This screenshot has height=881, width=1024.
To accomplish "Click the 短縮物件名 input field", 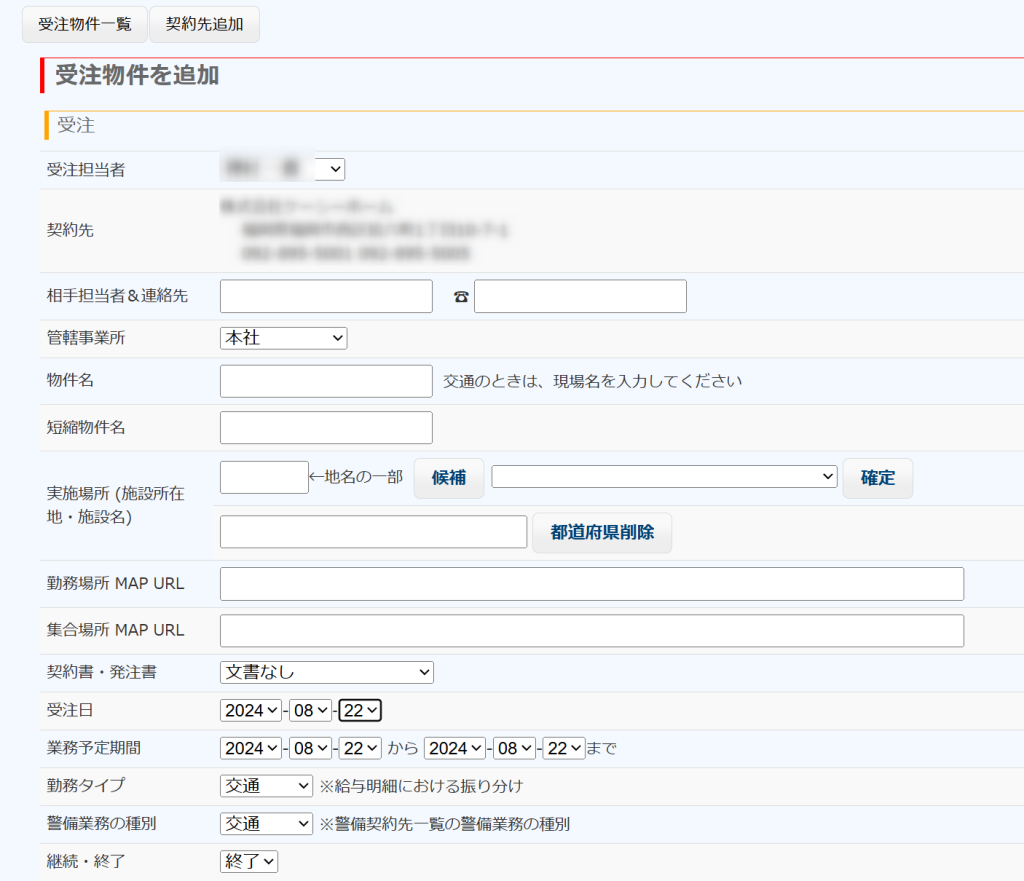I will pyautogui.click(x=326, y=427).
